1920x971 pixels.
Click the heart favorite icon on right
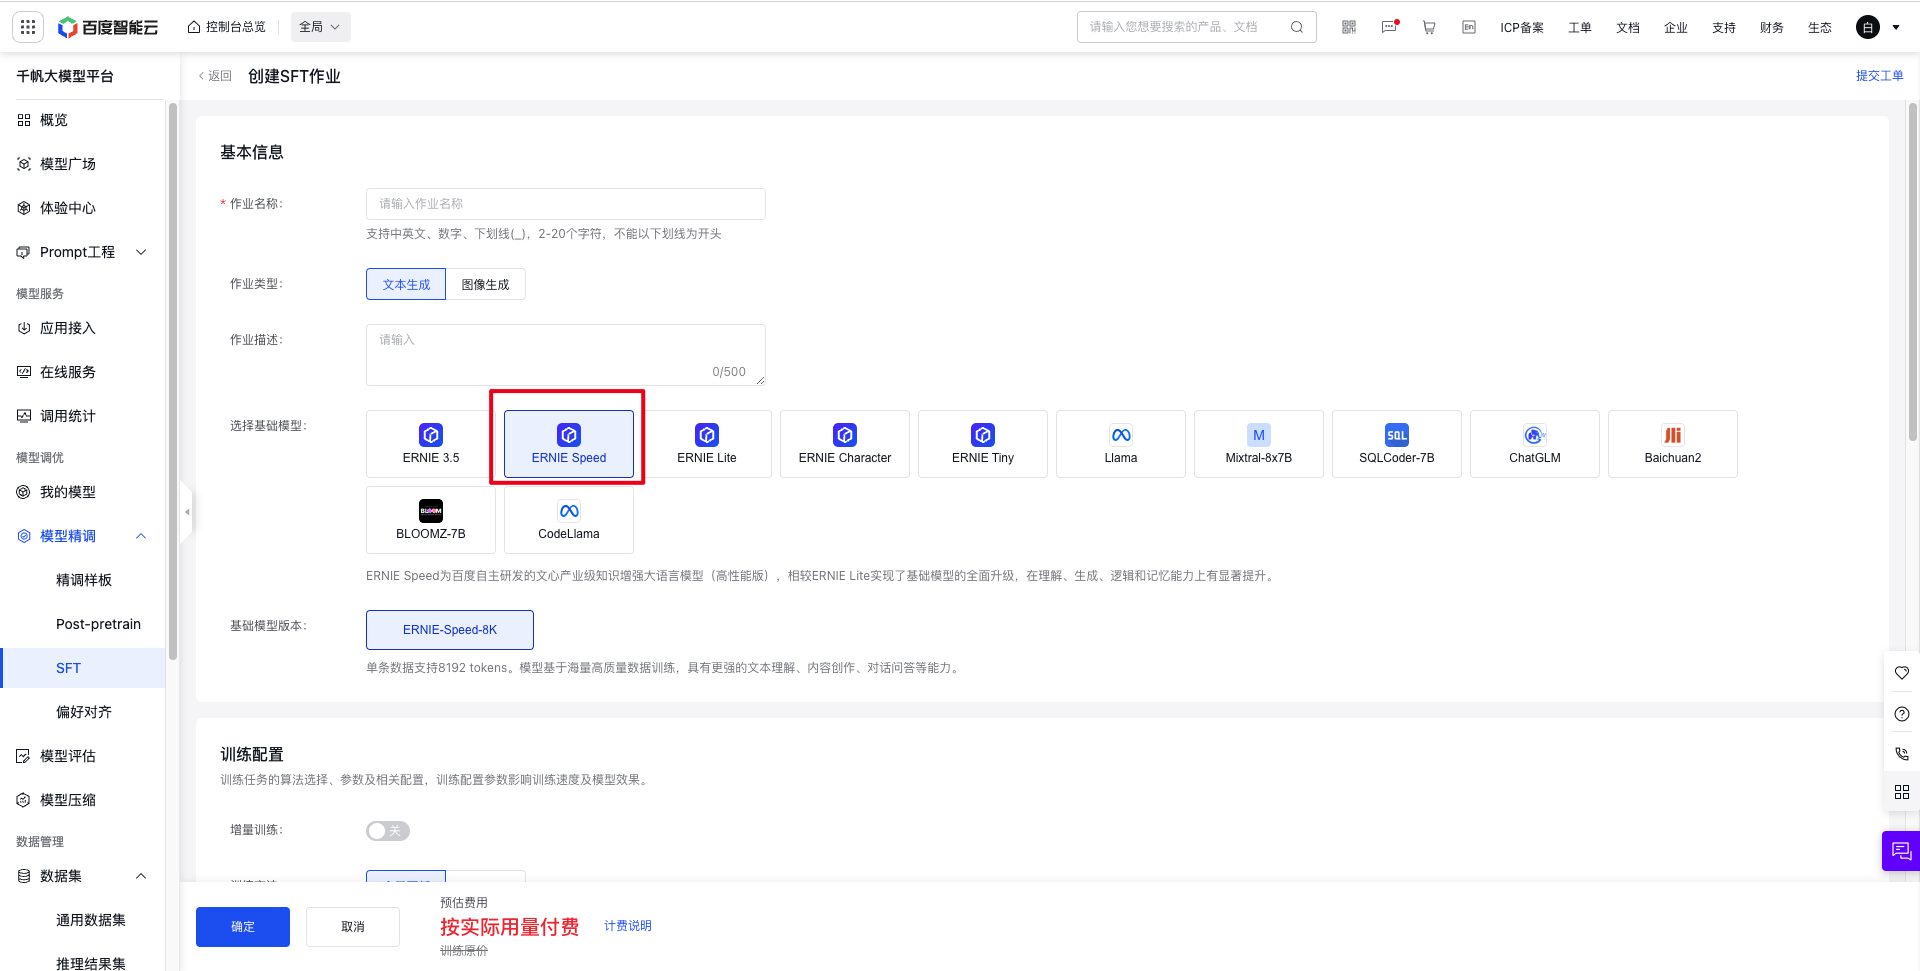point(1902,673)
